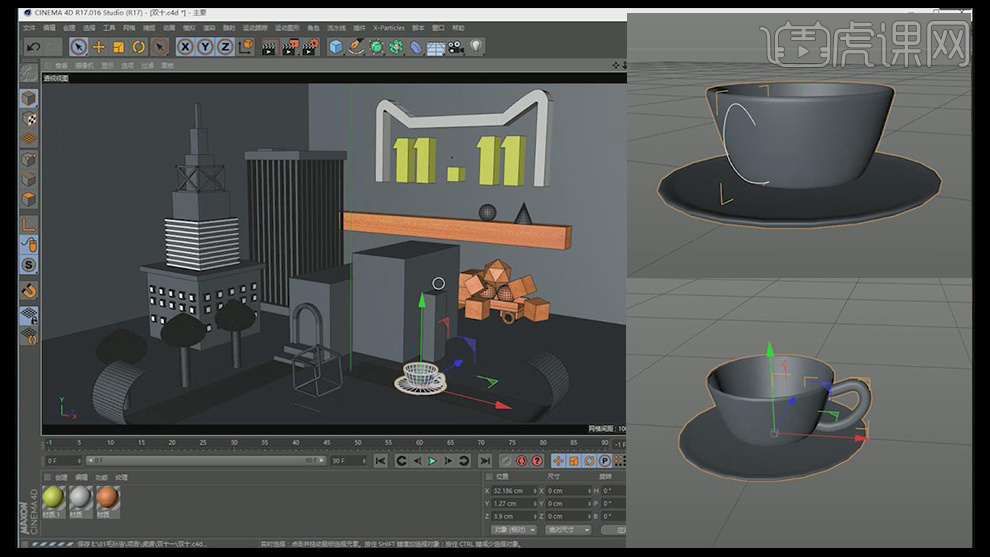Screen dimensions: 990x557
Task: Step to previous keyframe button
Action: click(x=401, y=461)
